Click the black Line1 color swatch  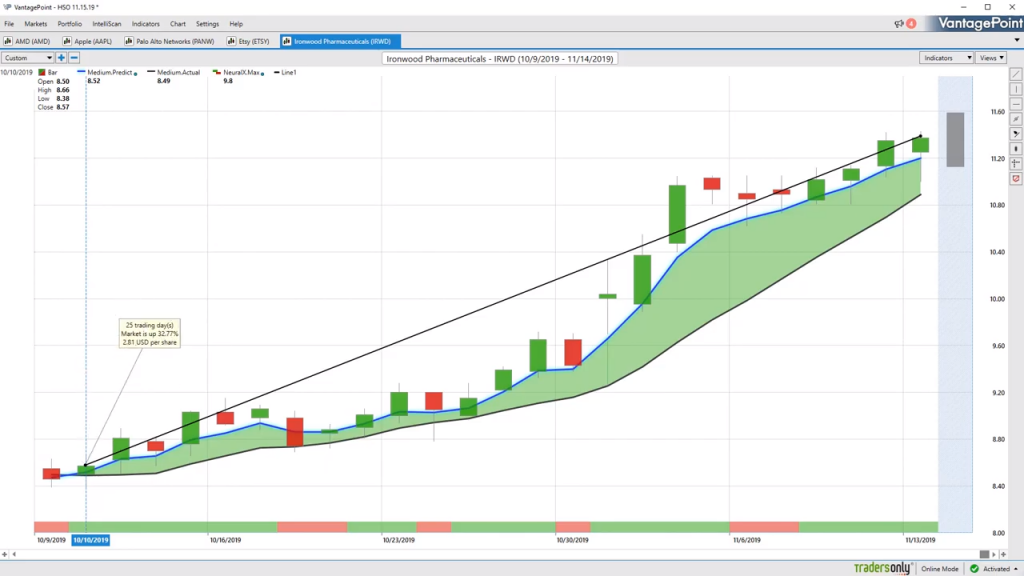tap(276, 72)
